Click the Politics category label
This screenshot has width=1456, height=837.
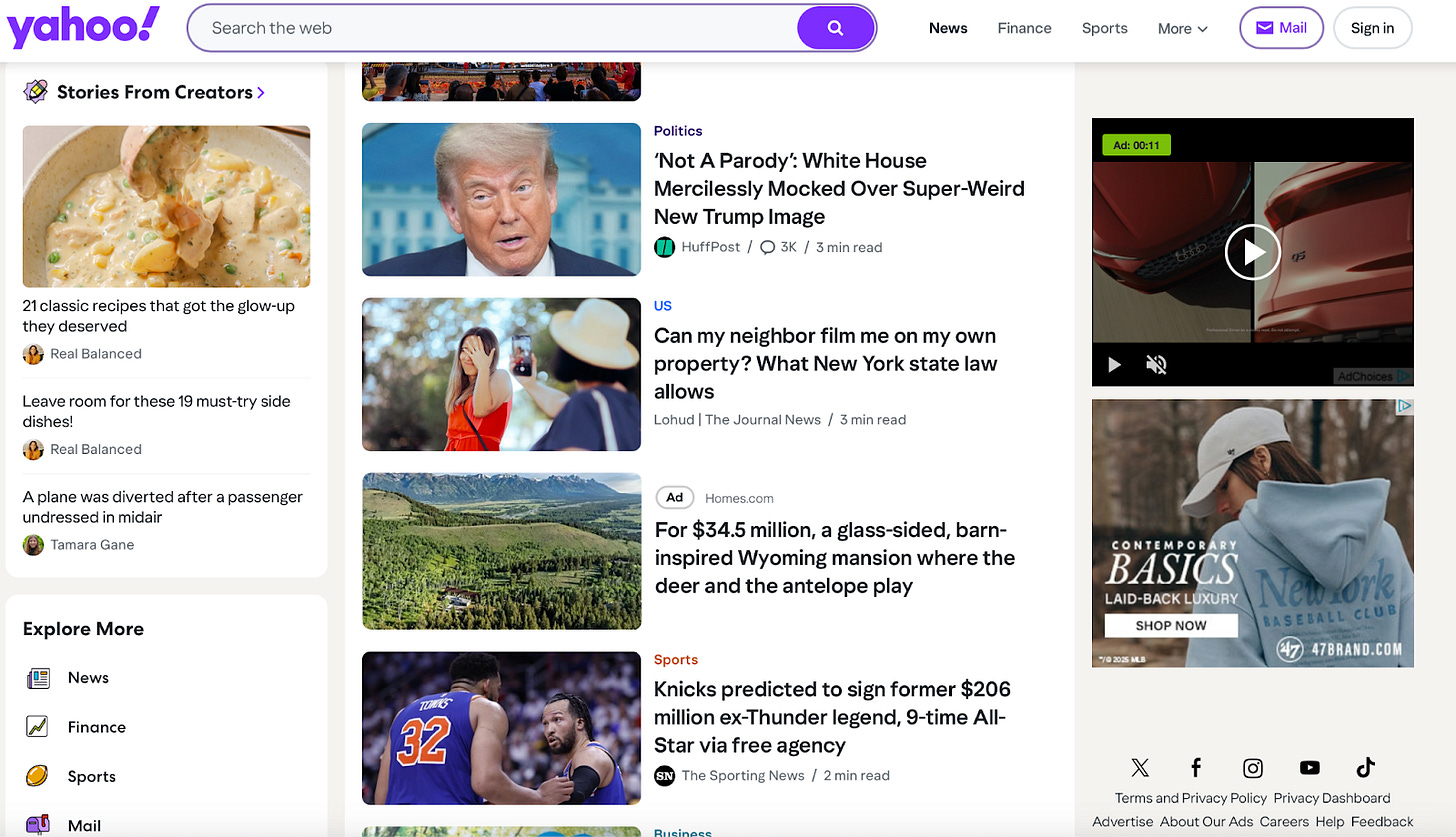pyautogui.click(x=678, y=131)
